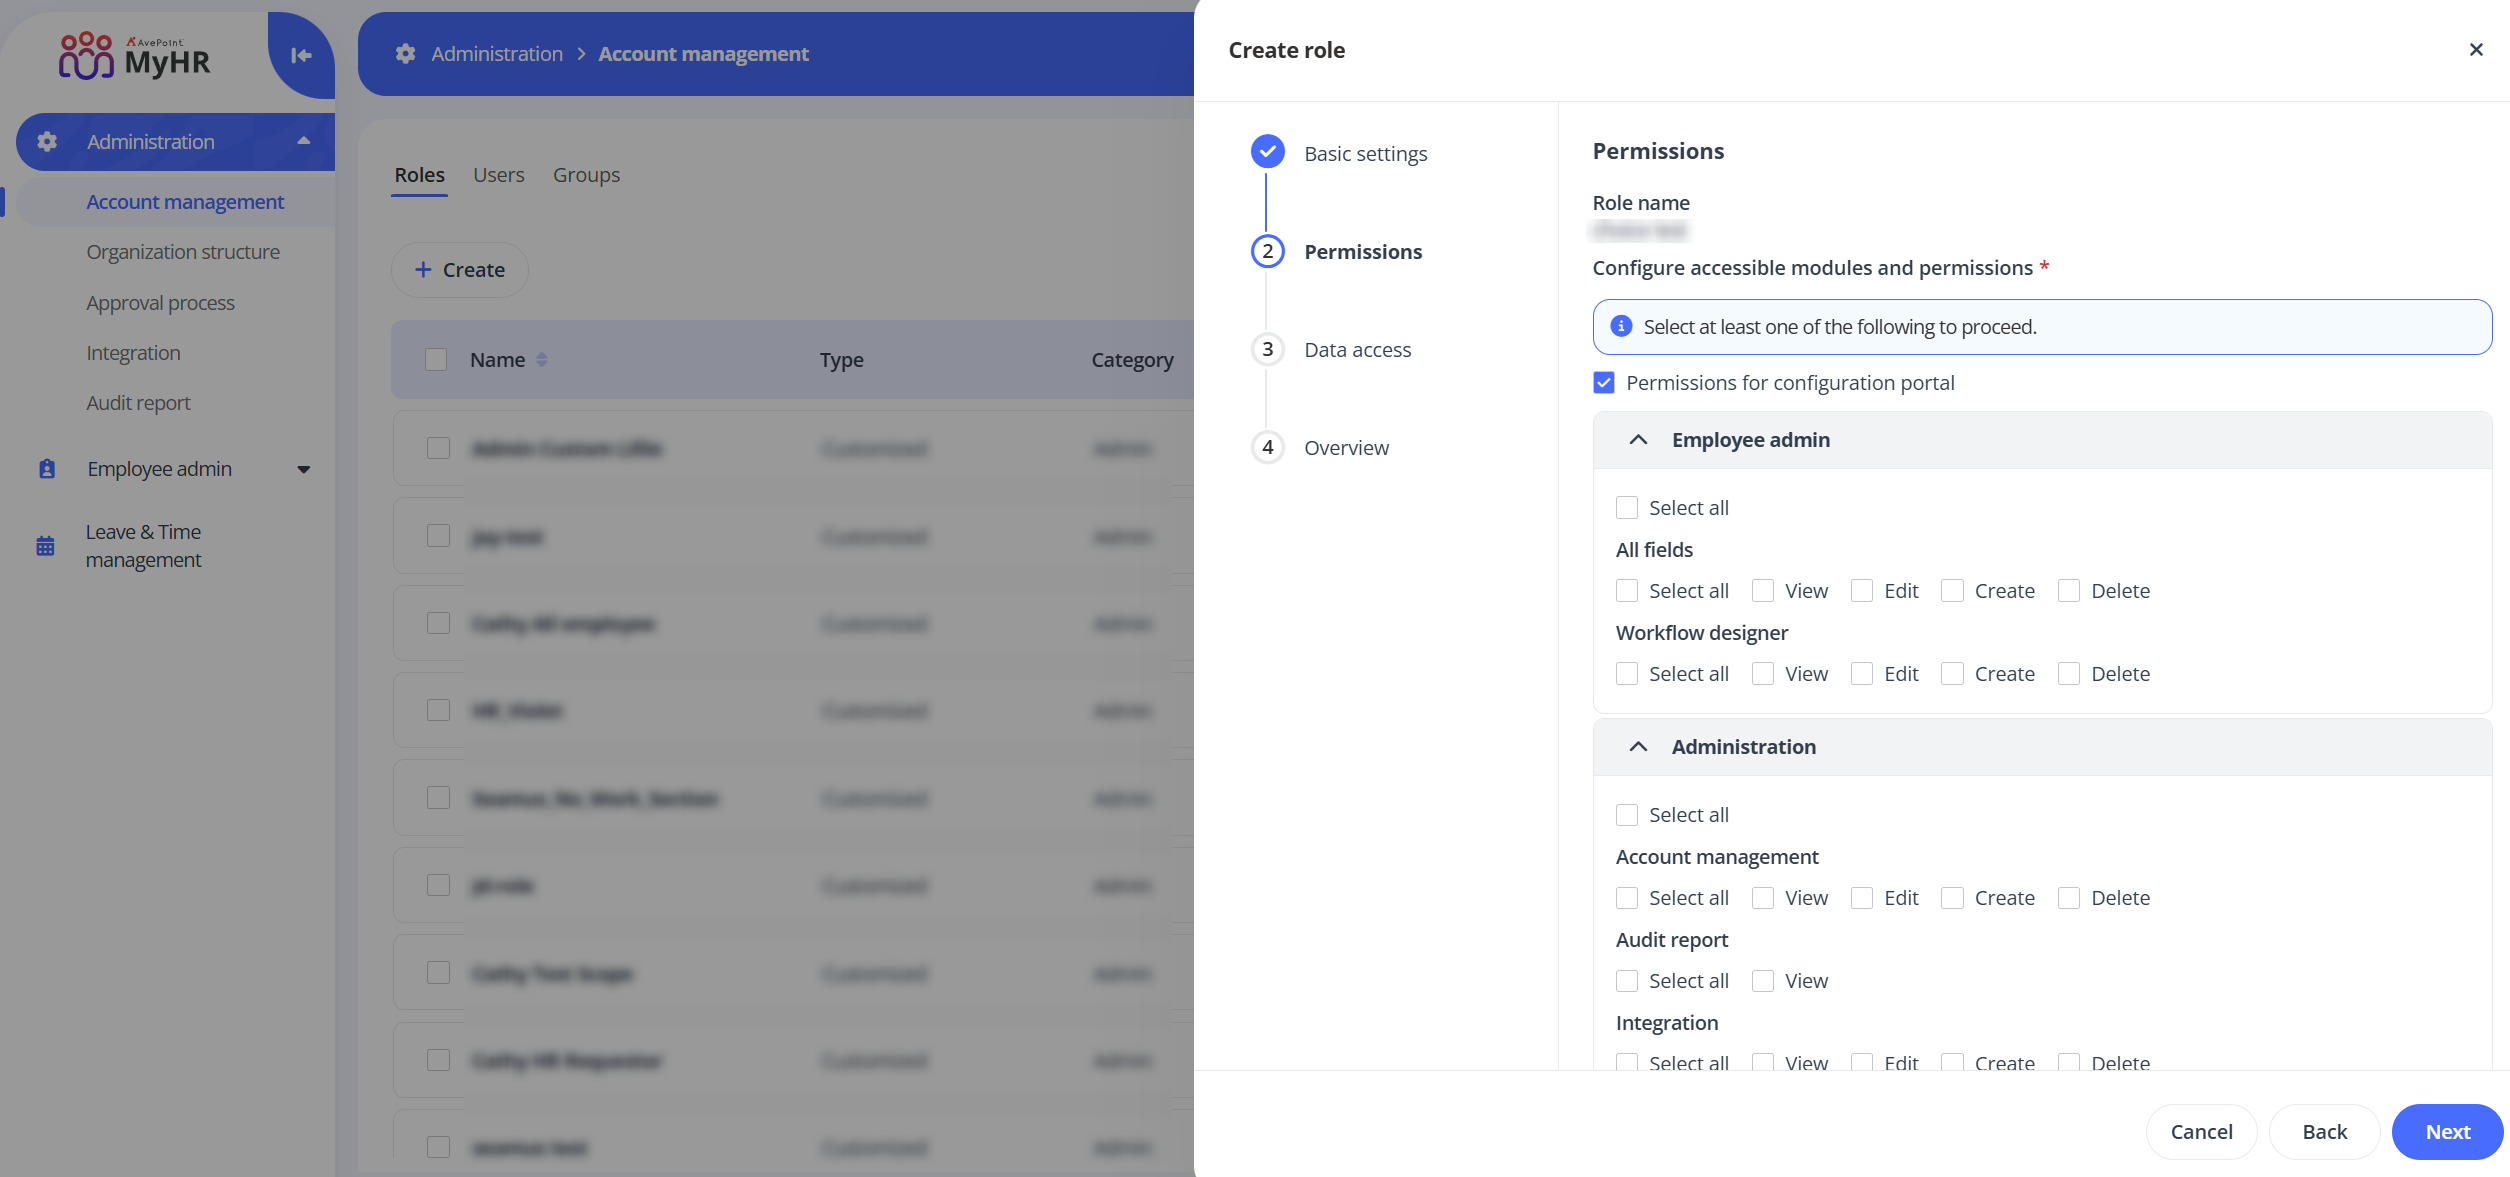Select the Administration gear icon in sidebar
The image size is (2510, 1177).
coord(46,141)
